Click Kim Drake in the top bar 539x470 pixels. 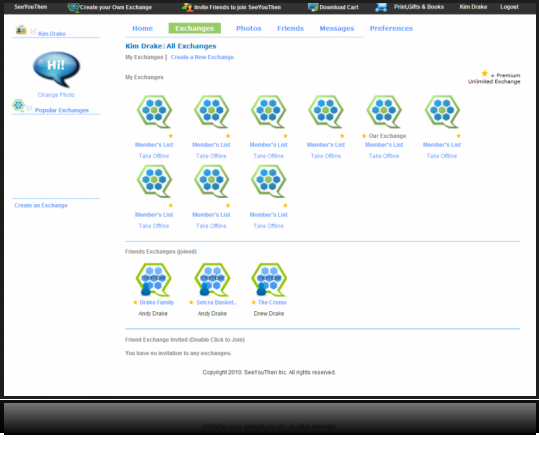click(473, 7)
